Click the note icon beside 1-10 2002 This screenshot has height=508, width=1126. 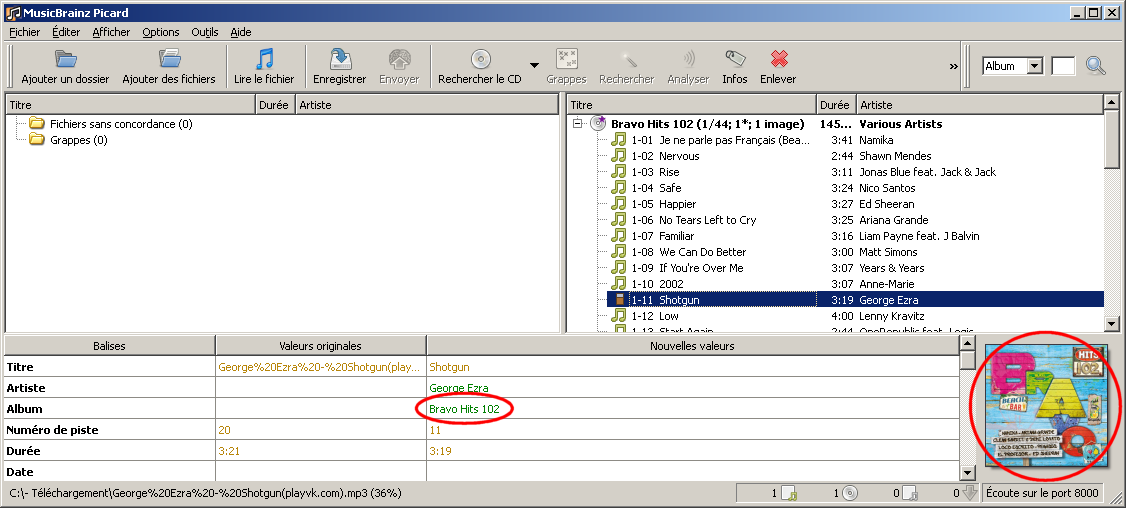pos(618,284)
